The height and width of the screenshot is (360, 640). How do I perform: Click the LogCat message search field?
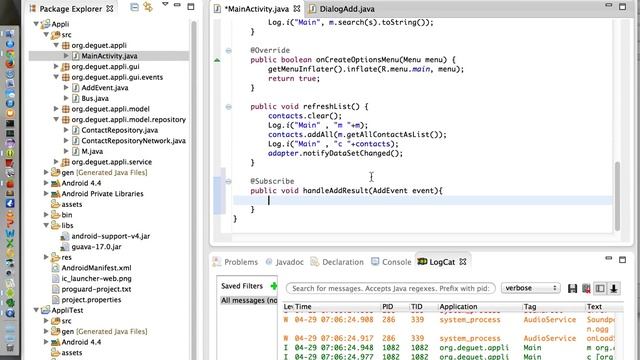[391, 289]
